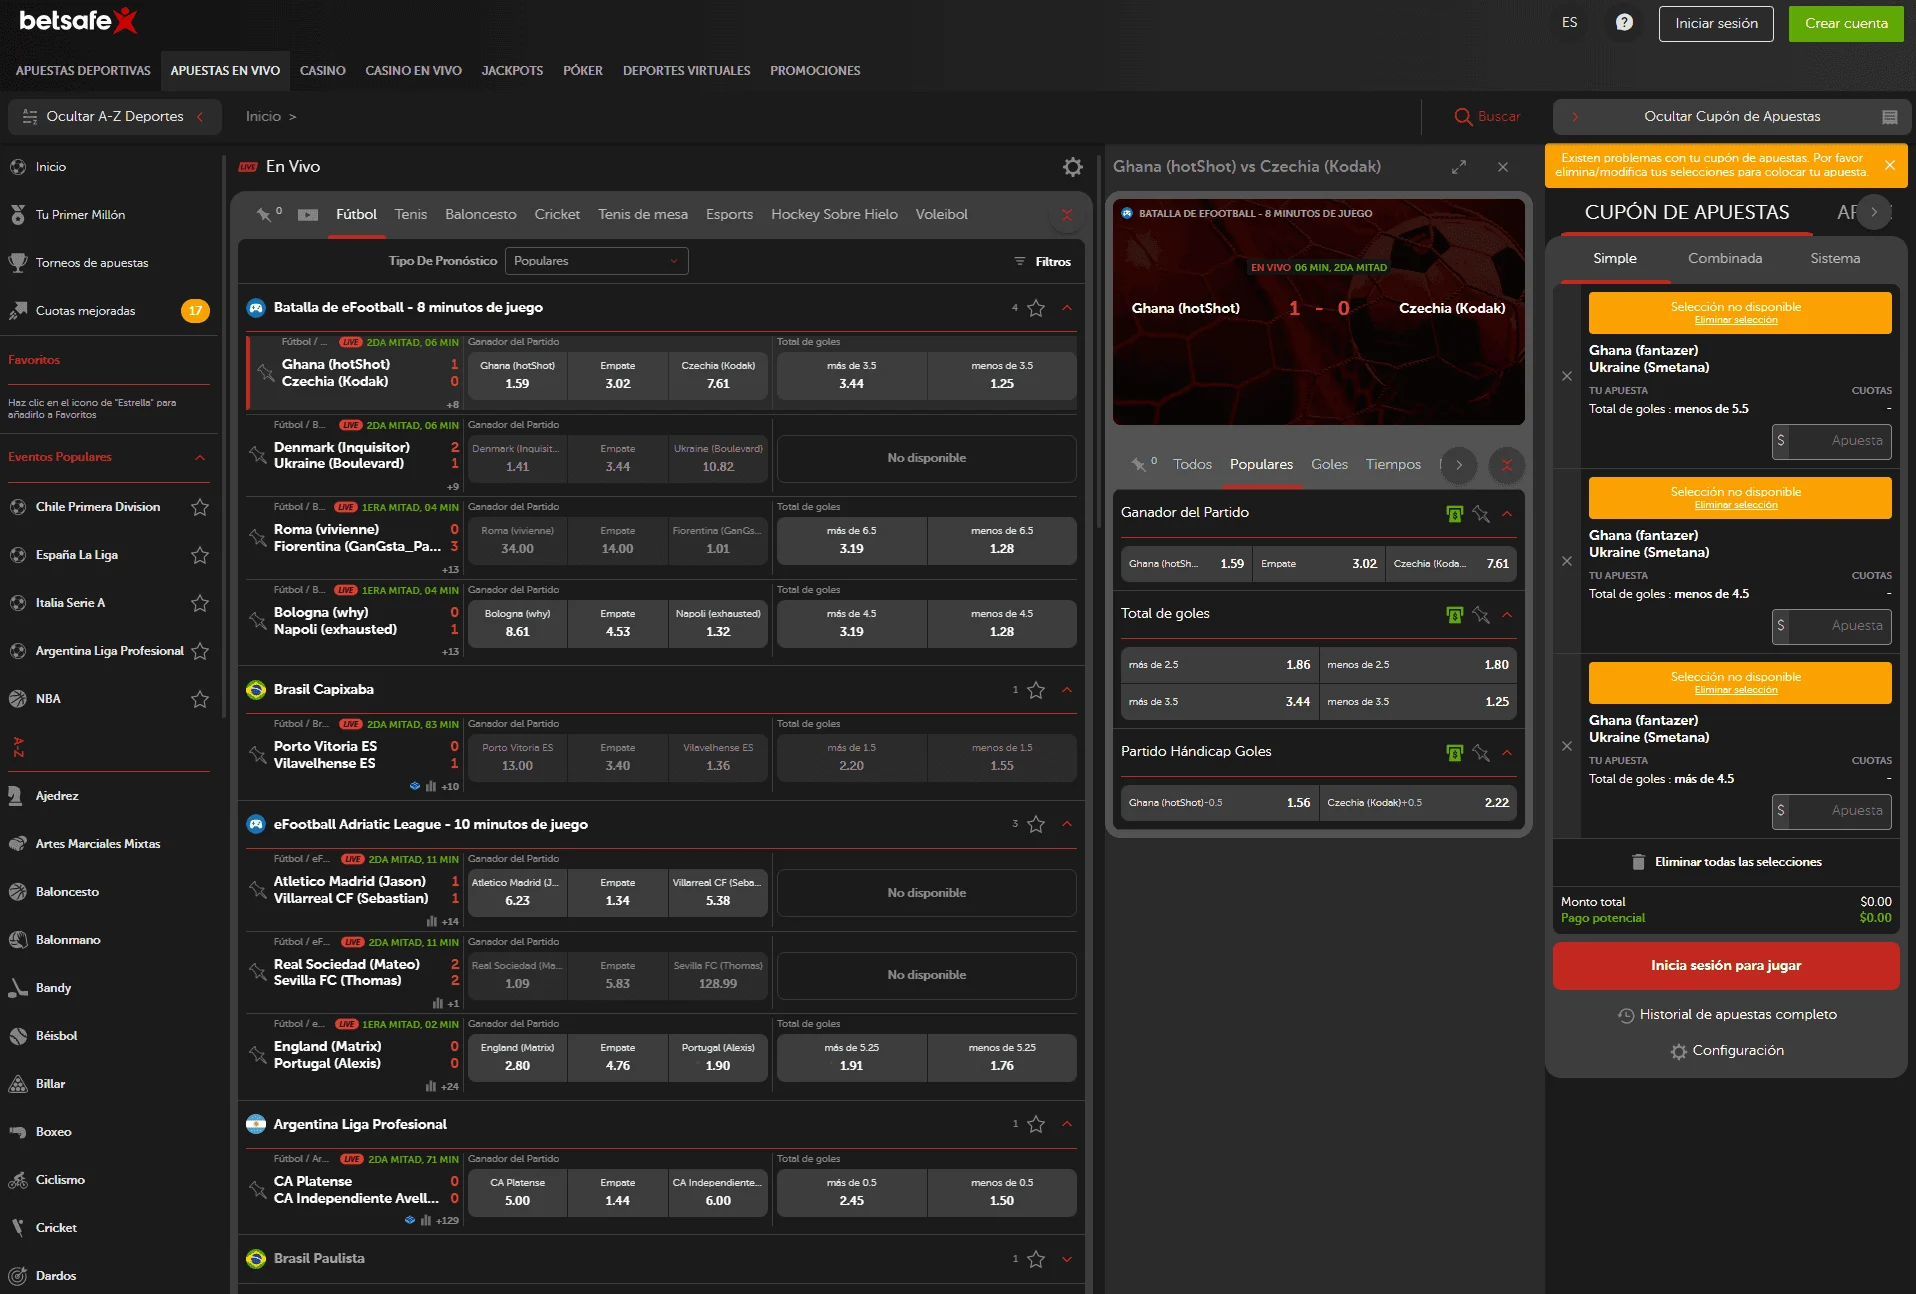This screenshot has width=1916, height=1294.
Task: Switch to Tenis live tab
Action: click(x=410, y=215)
